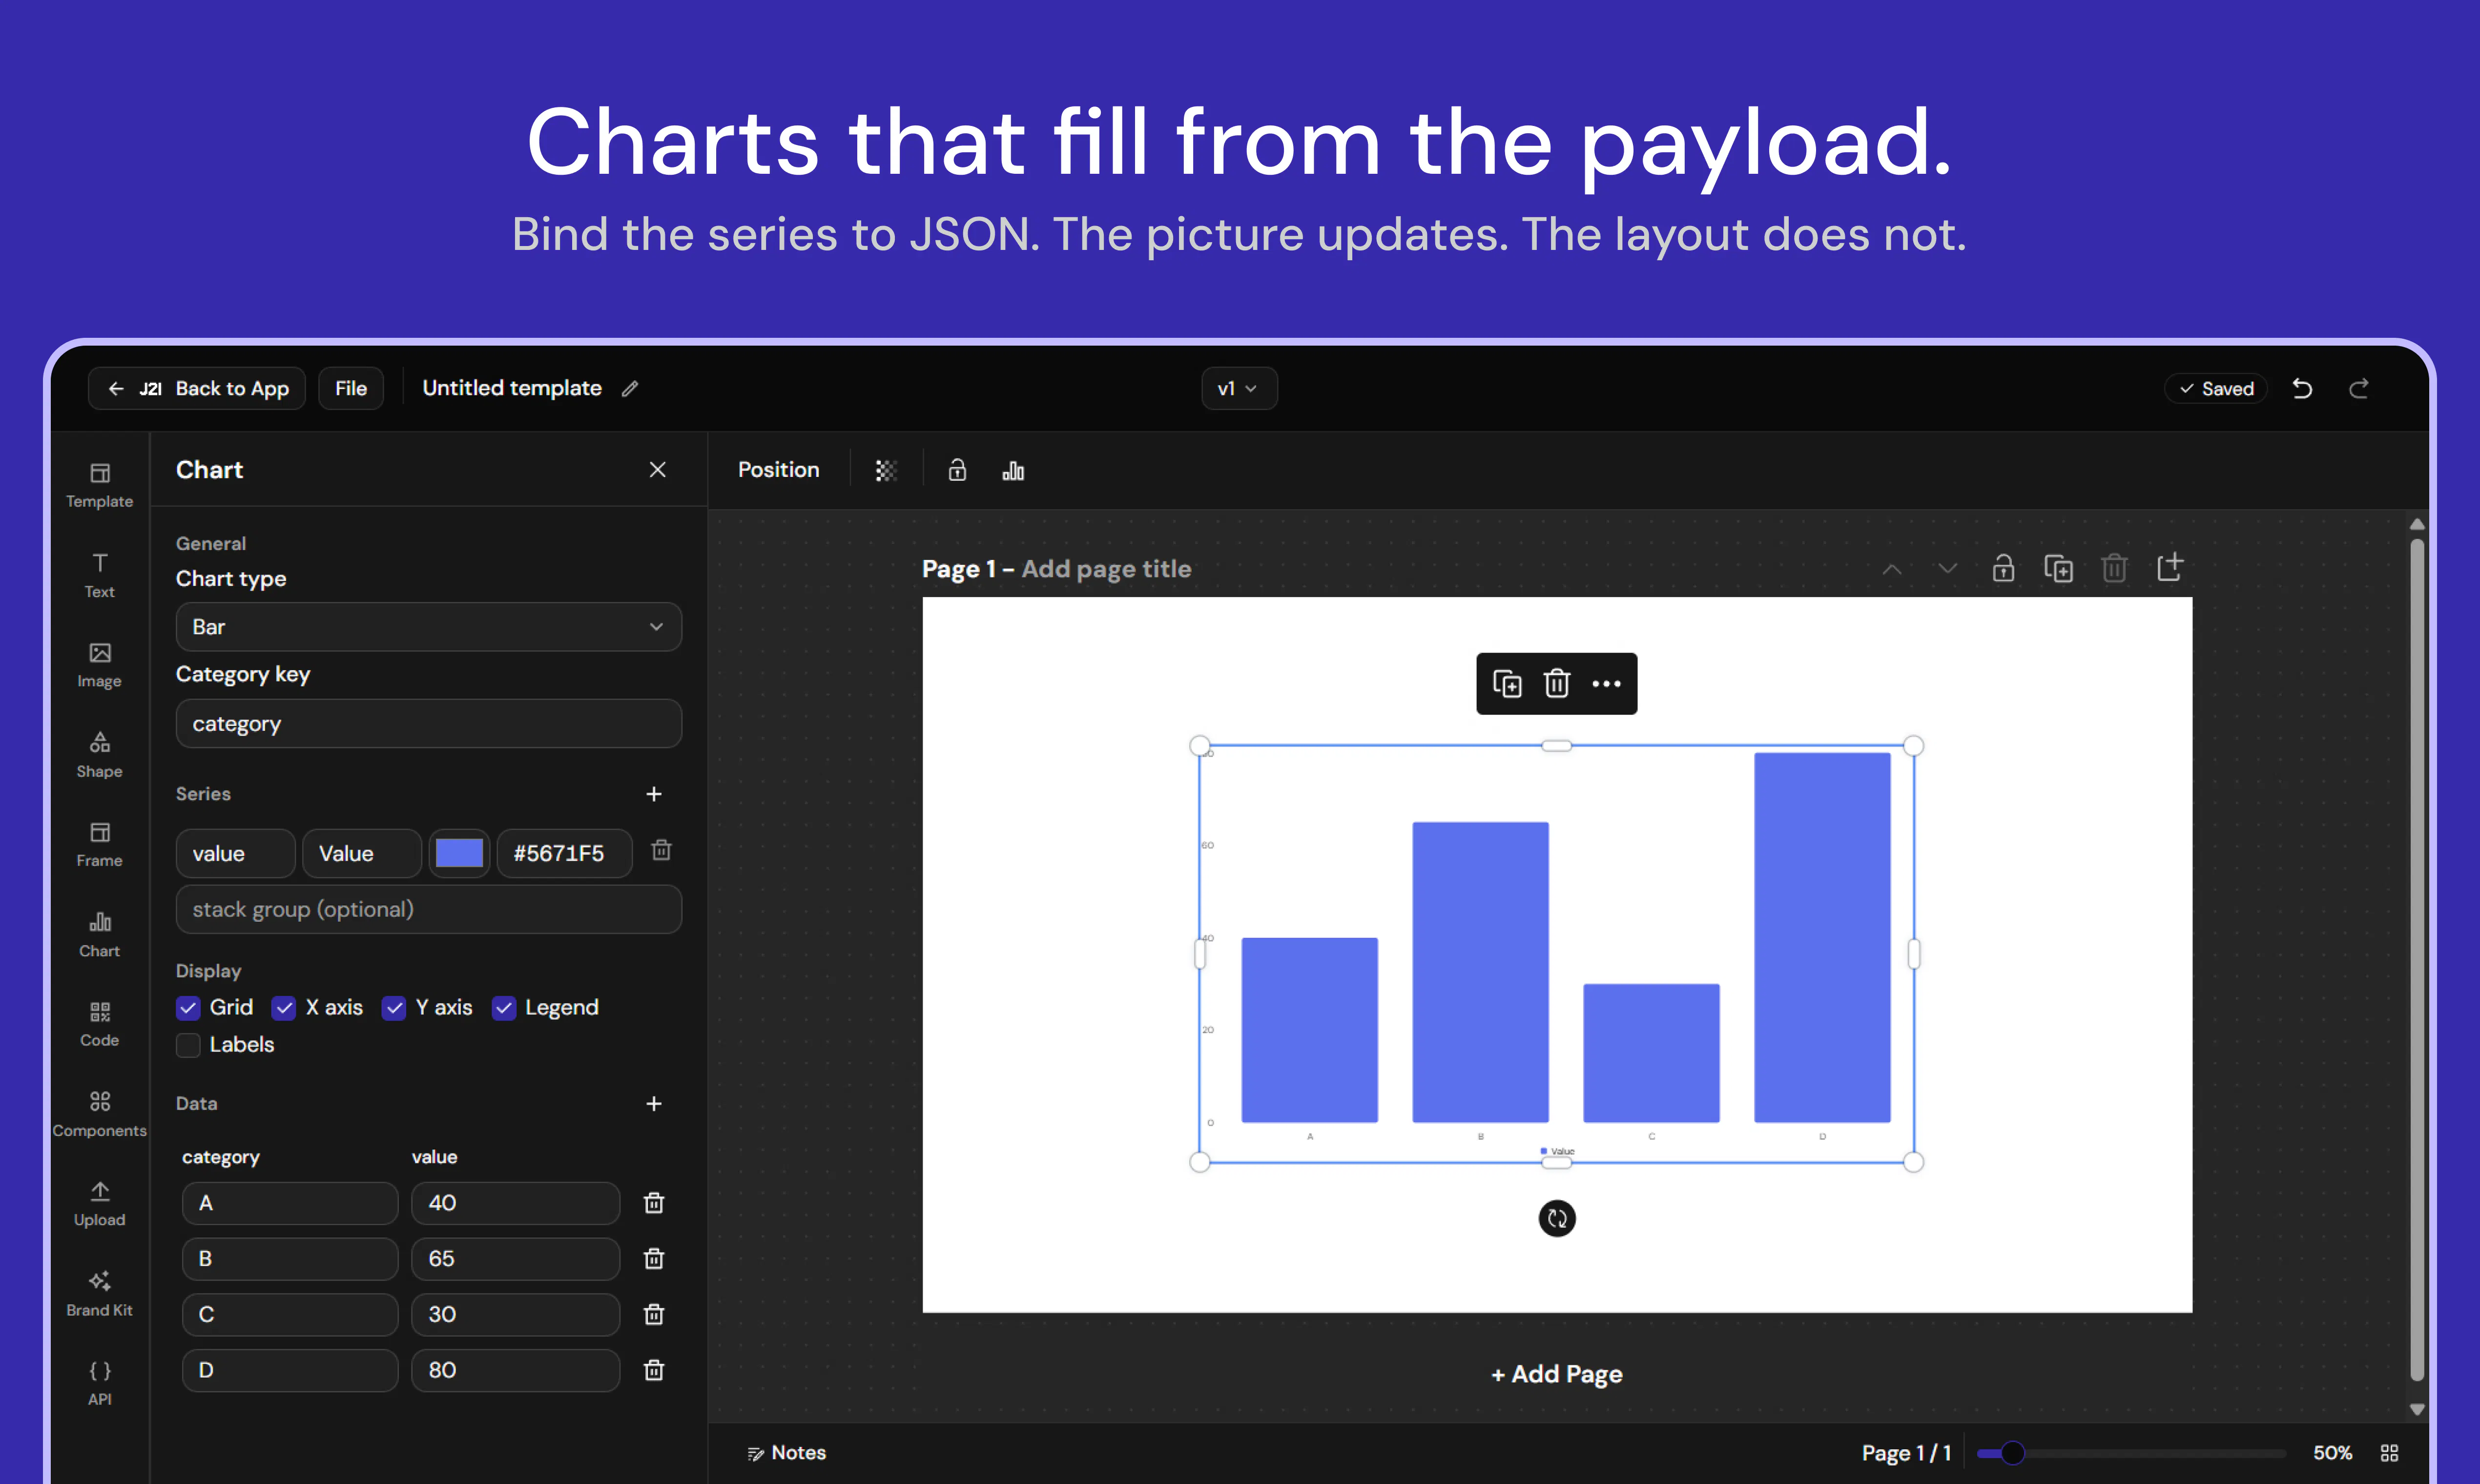This screenshot has height=1484, width=2480.
Task: Open the Brand Kit panel
Action: pyautogui.click(x=99, y=1294)
